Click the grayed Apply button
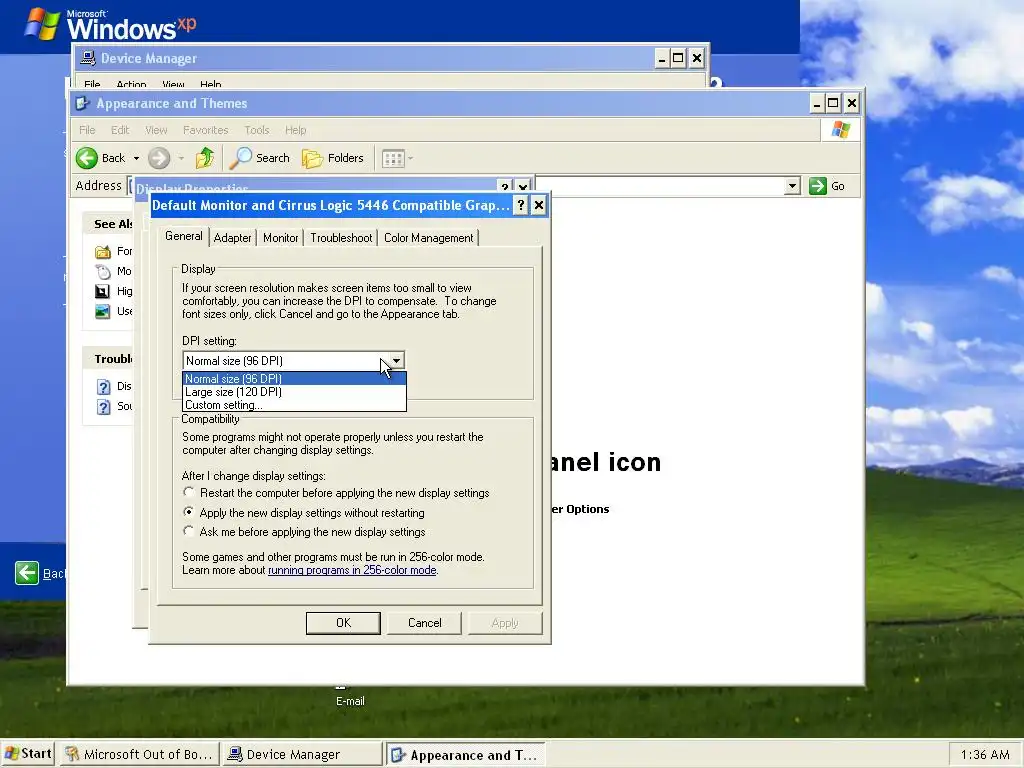Screen dimensions: 1024x768 coord(505,623)
